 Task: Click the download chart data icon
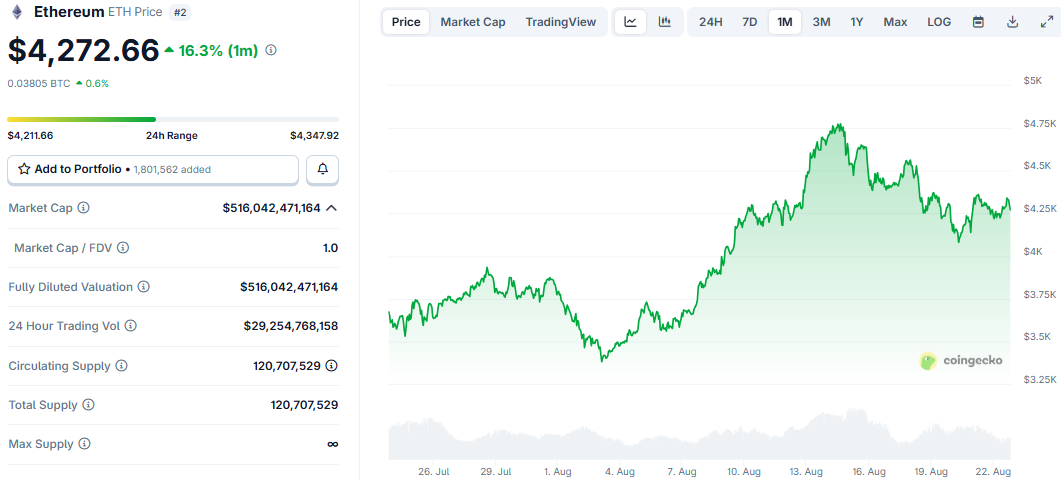(1012, 22)
